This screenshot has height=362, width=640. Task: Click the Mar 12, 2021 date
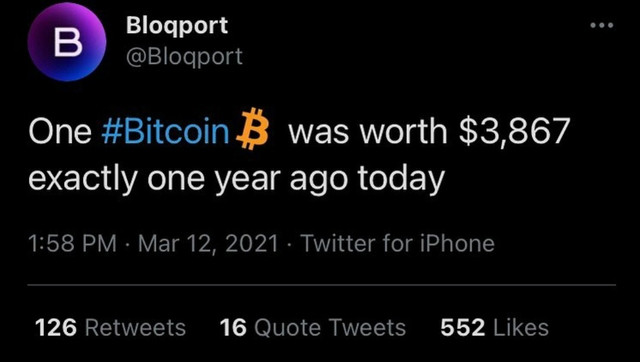pyautogui.click(x=208, y=244)
